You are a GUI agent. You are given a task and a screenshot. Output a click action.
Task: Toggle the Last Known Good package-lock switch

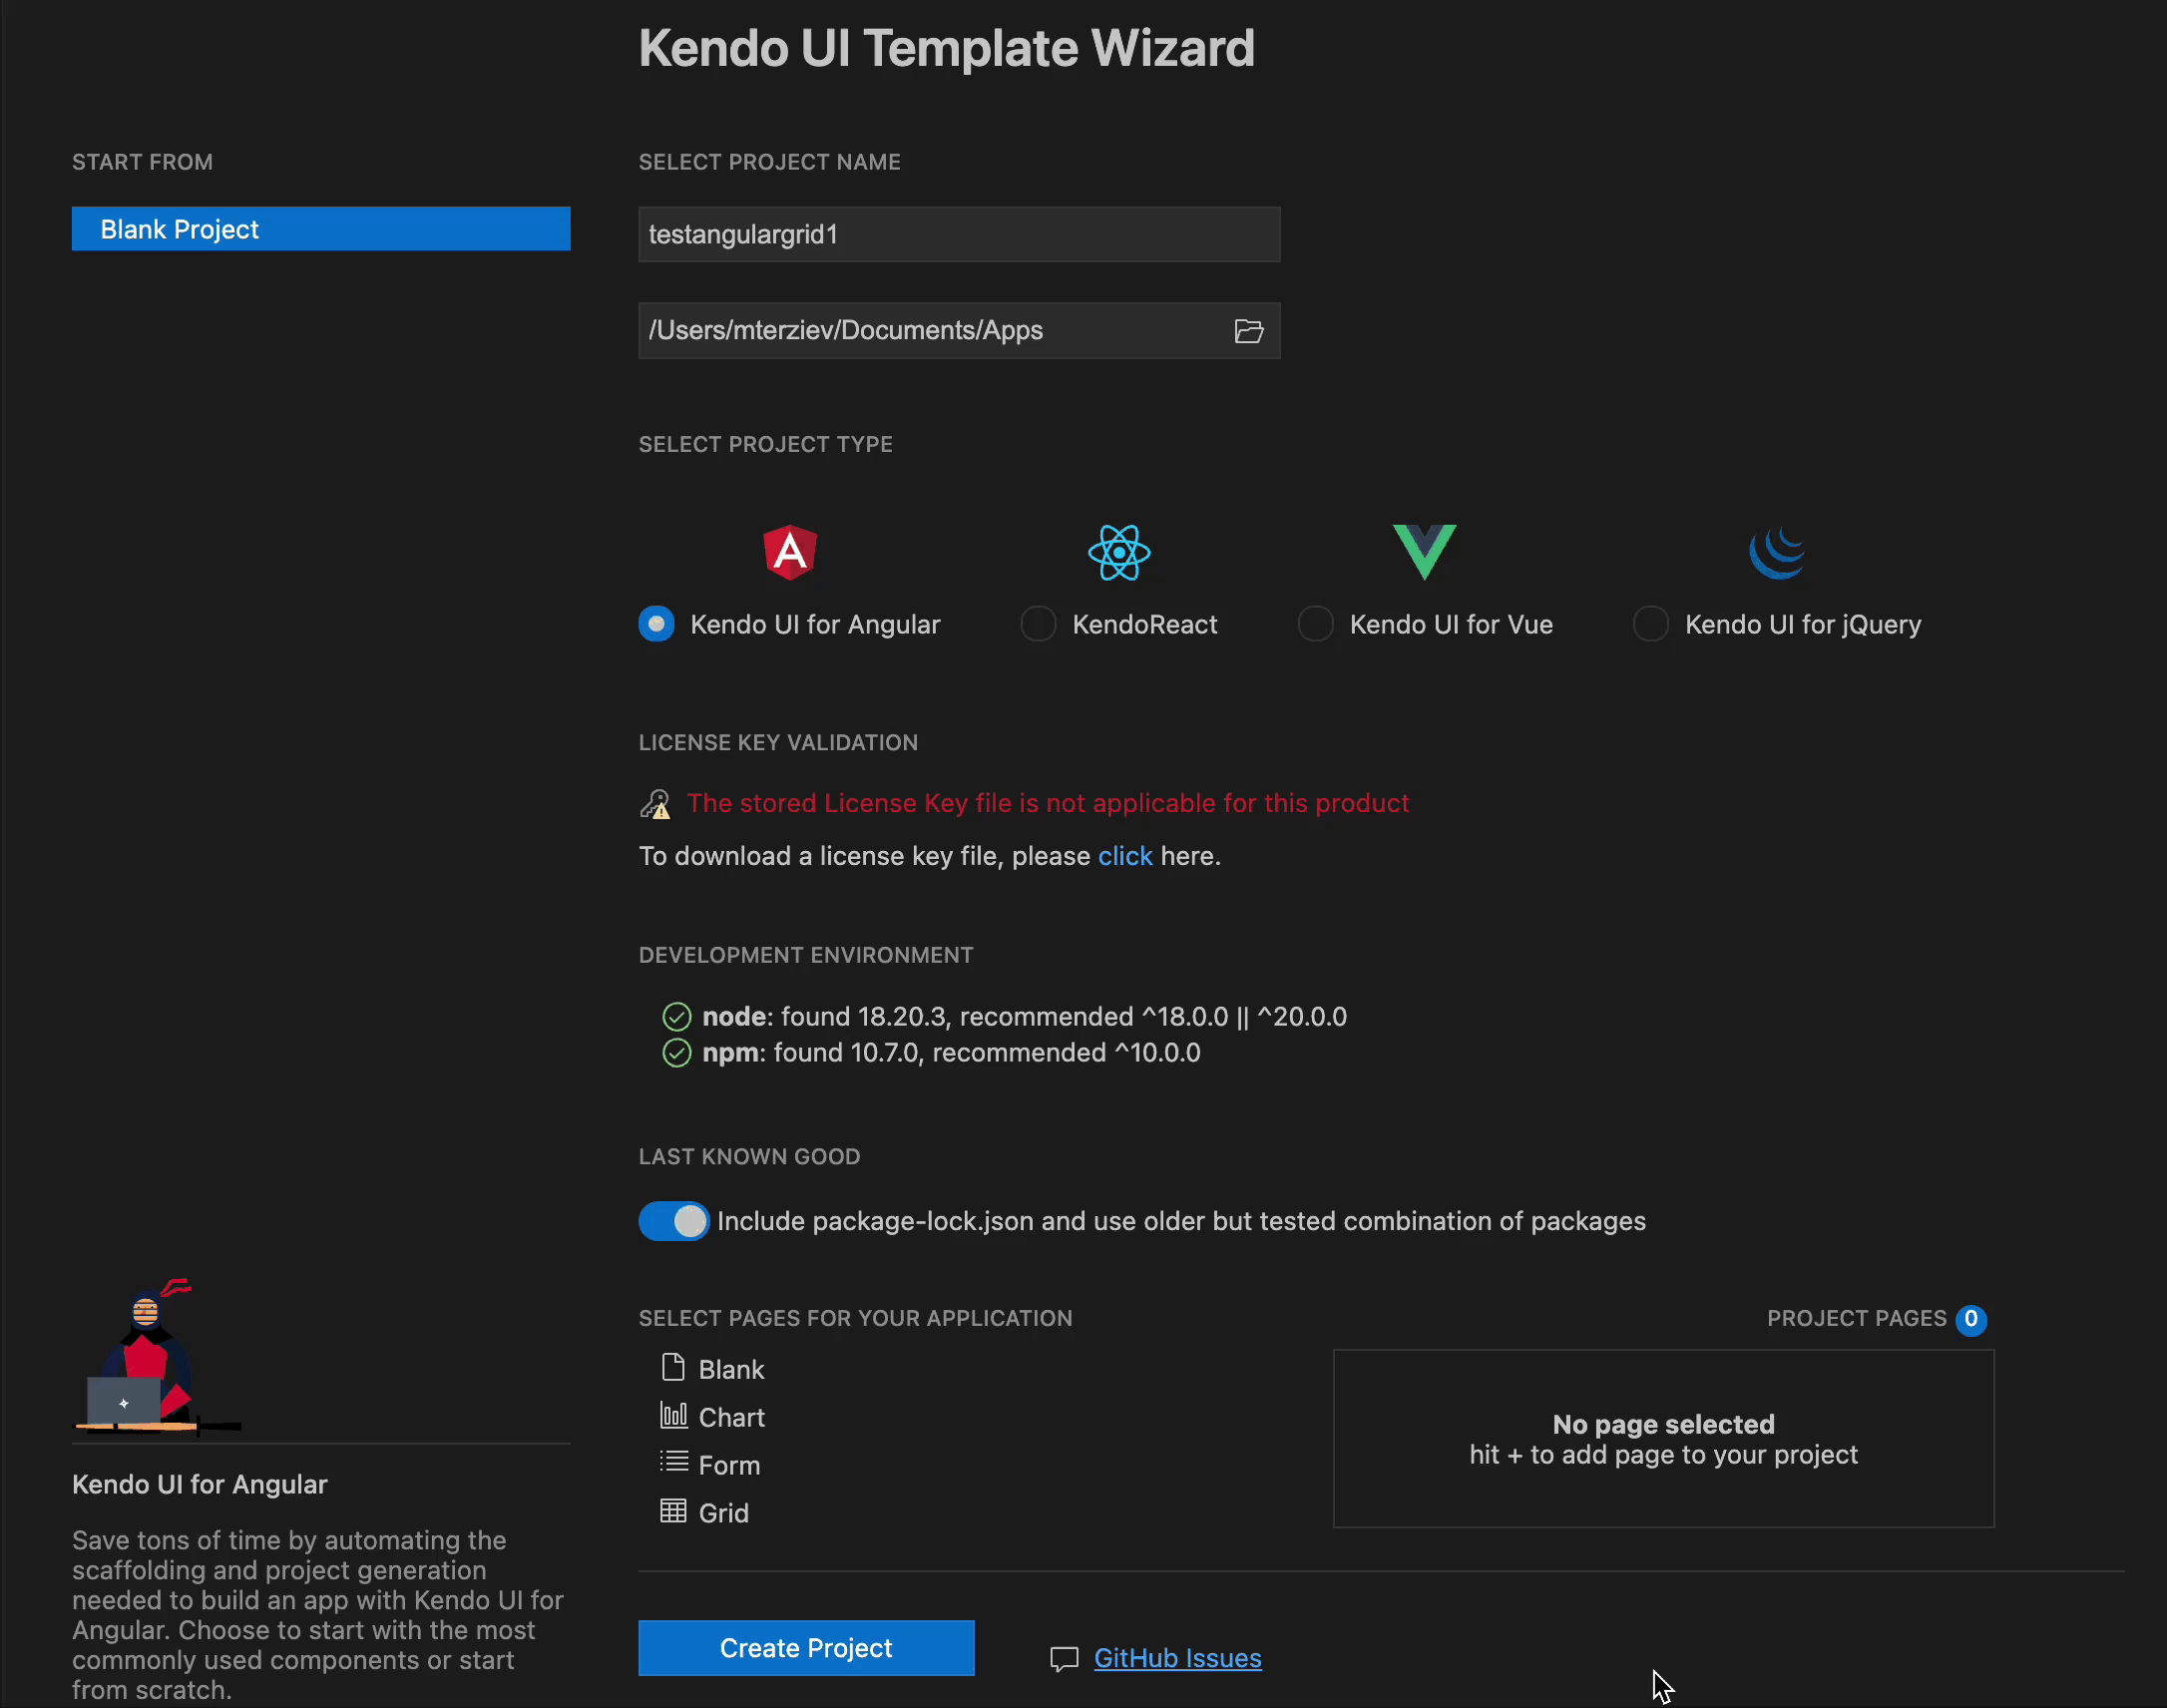point(674,1221)
